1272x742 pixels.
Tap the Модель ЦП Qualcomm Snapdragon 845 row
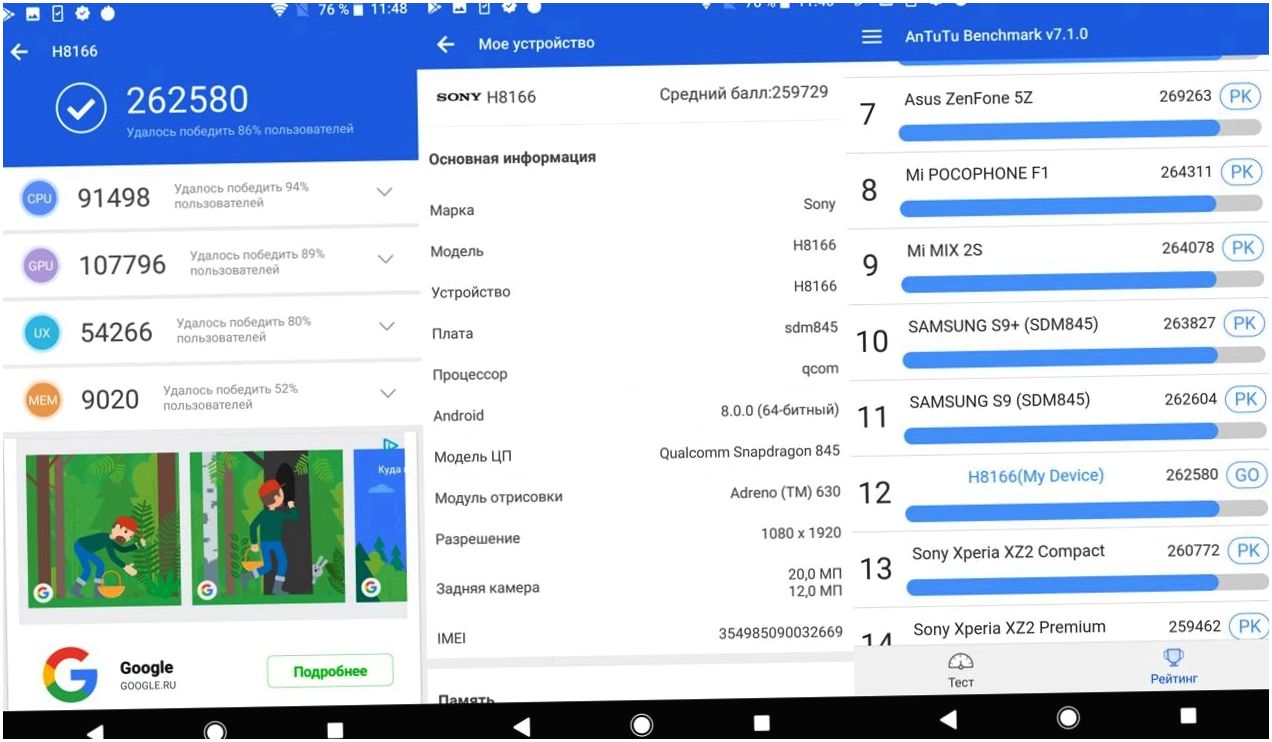point(637,454)
